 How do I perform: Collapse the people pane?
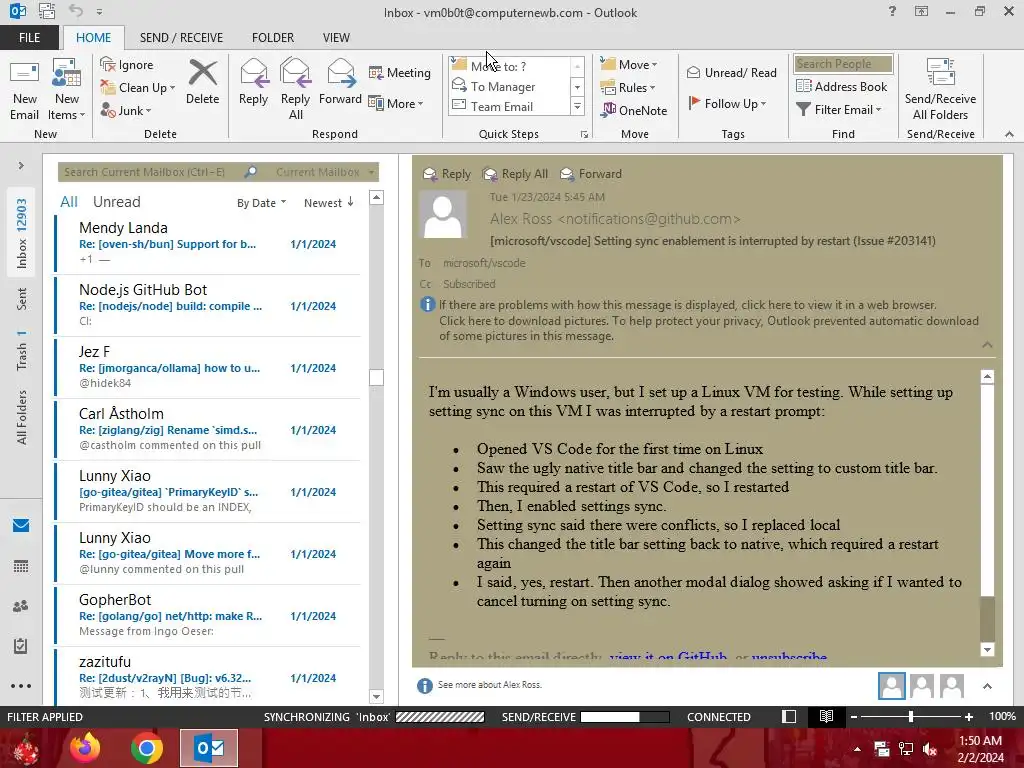click(987, 686)
